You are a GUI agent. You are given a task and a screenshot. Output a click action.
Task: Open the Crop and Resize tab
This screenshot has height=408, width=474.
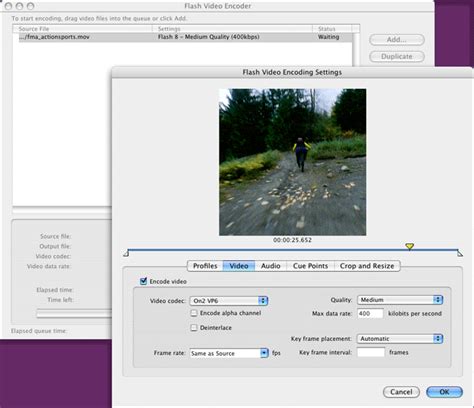coord(367,266)
